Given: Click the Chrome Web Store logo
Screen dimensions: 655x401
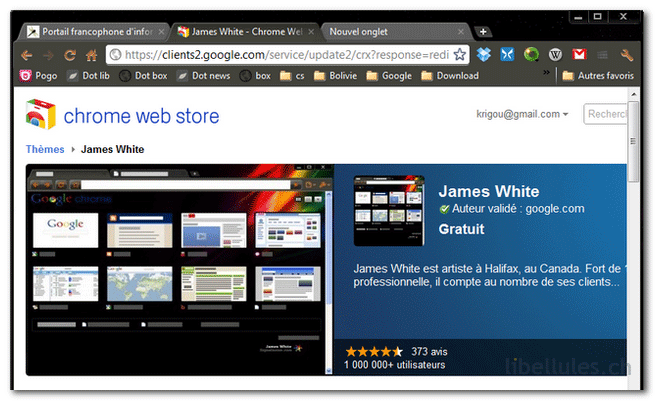Looking at the screenshot, I should [41, 114].
